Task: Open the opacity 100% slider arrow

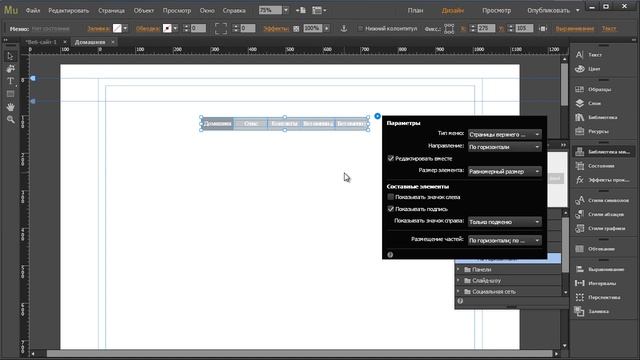Action: point(327,28)
